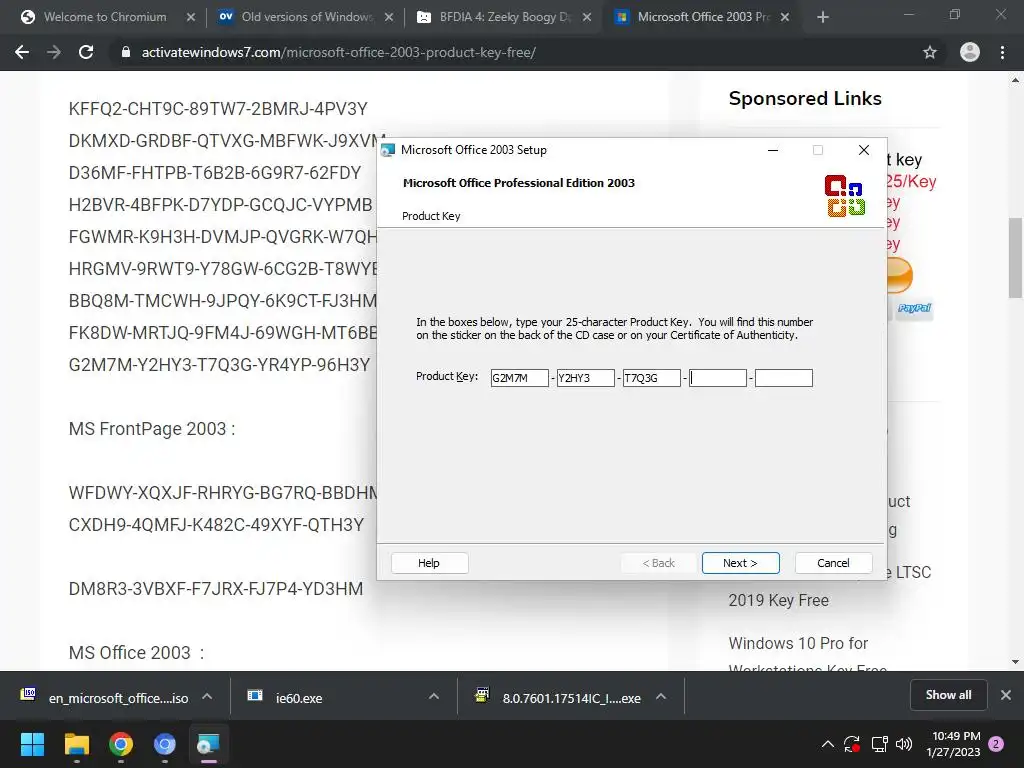
Task: Open the 8.0.7601.17514IC exe download item
Action: tap(558, 697)
